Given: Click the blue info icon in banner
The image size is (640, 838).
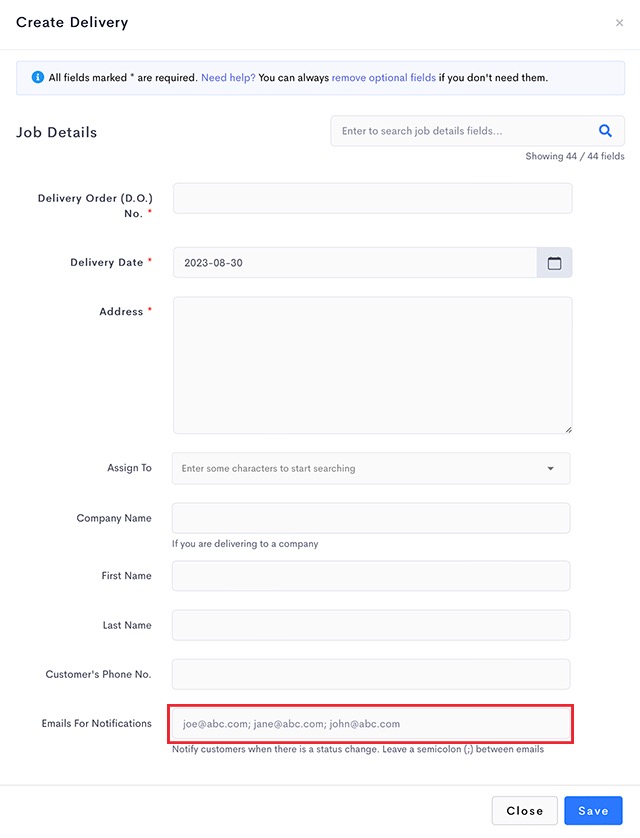Looking at the screenshot, I should (37, 77).
